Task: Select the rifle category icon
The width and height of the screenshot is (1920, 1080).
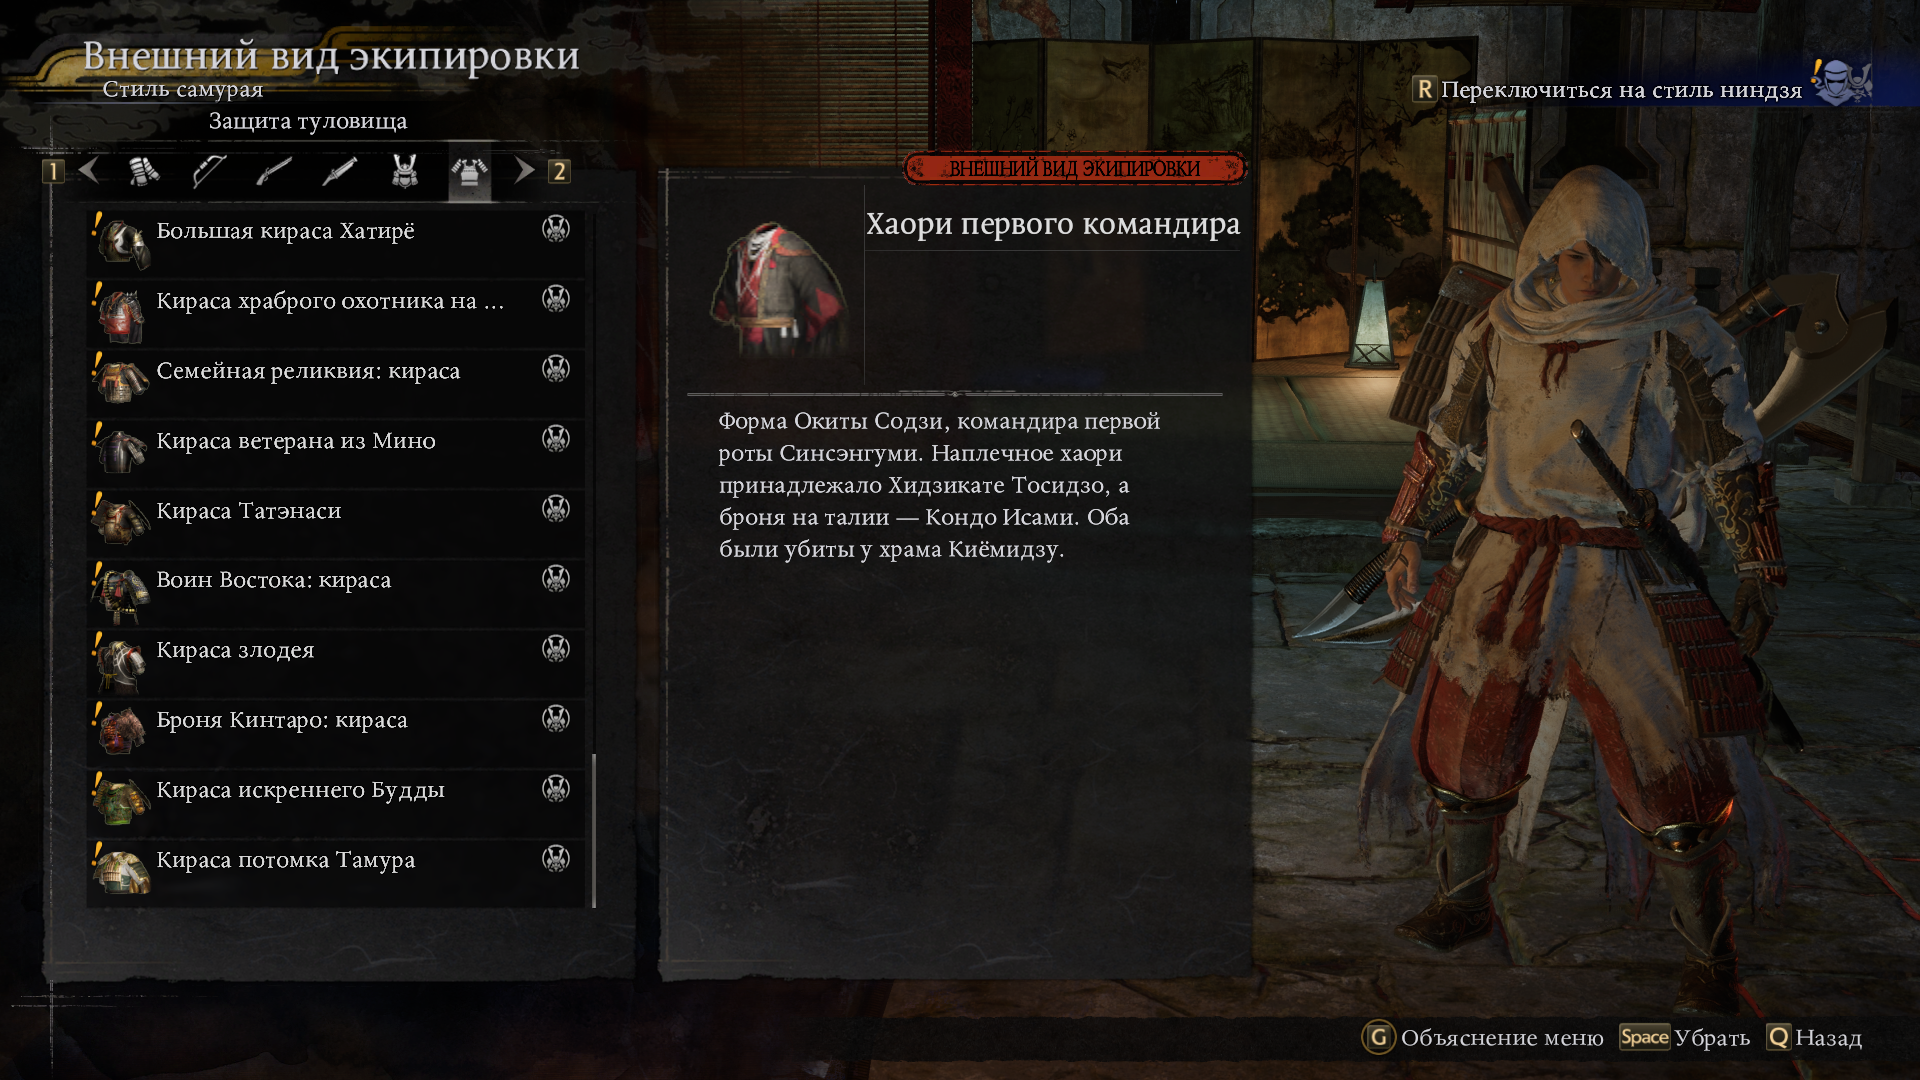Action: [x=274, y=172]
